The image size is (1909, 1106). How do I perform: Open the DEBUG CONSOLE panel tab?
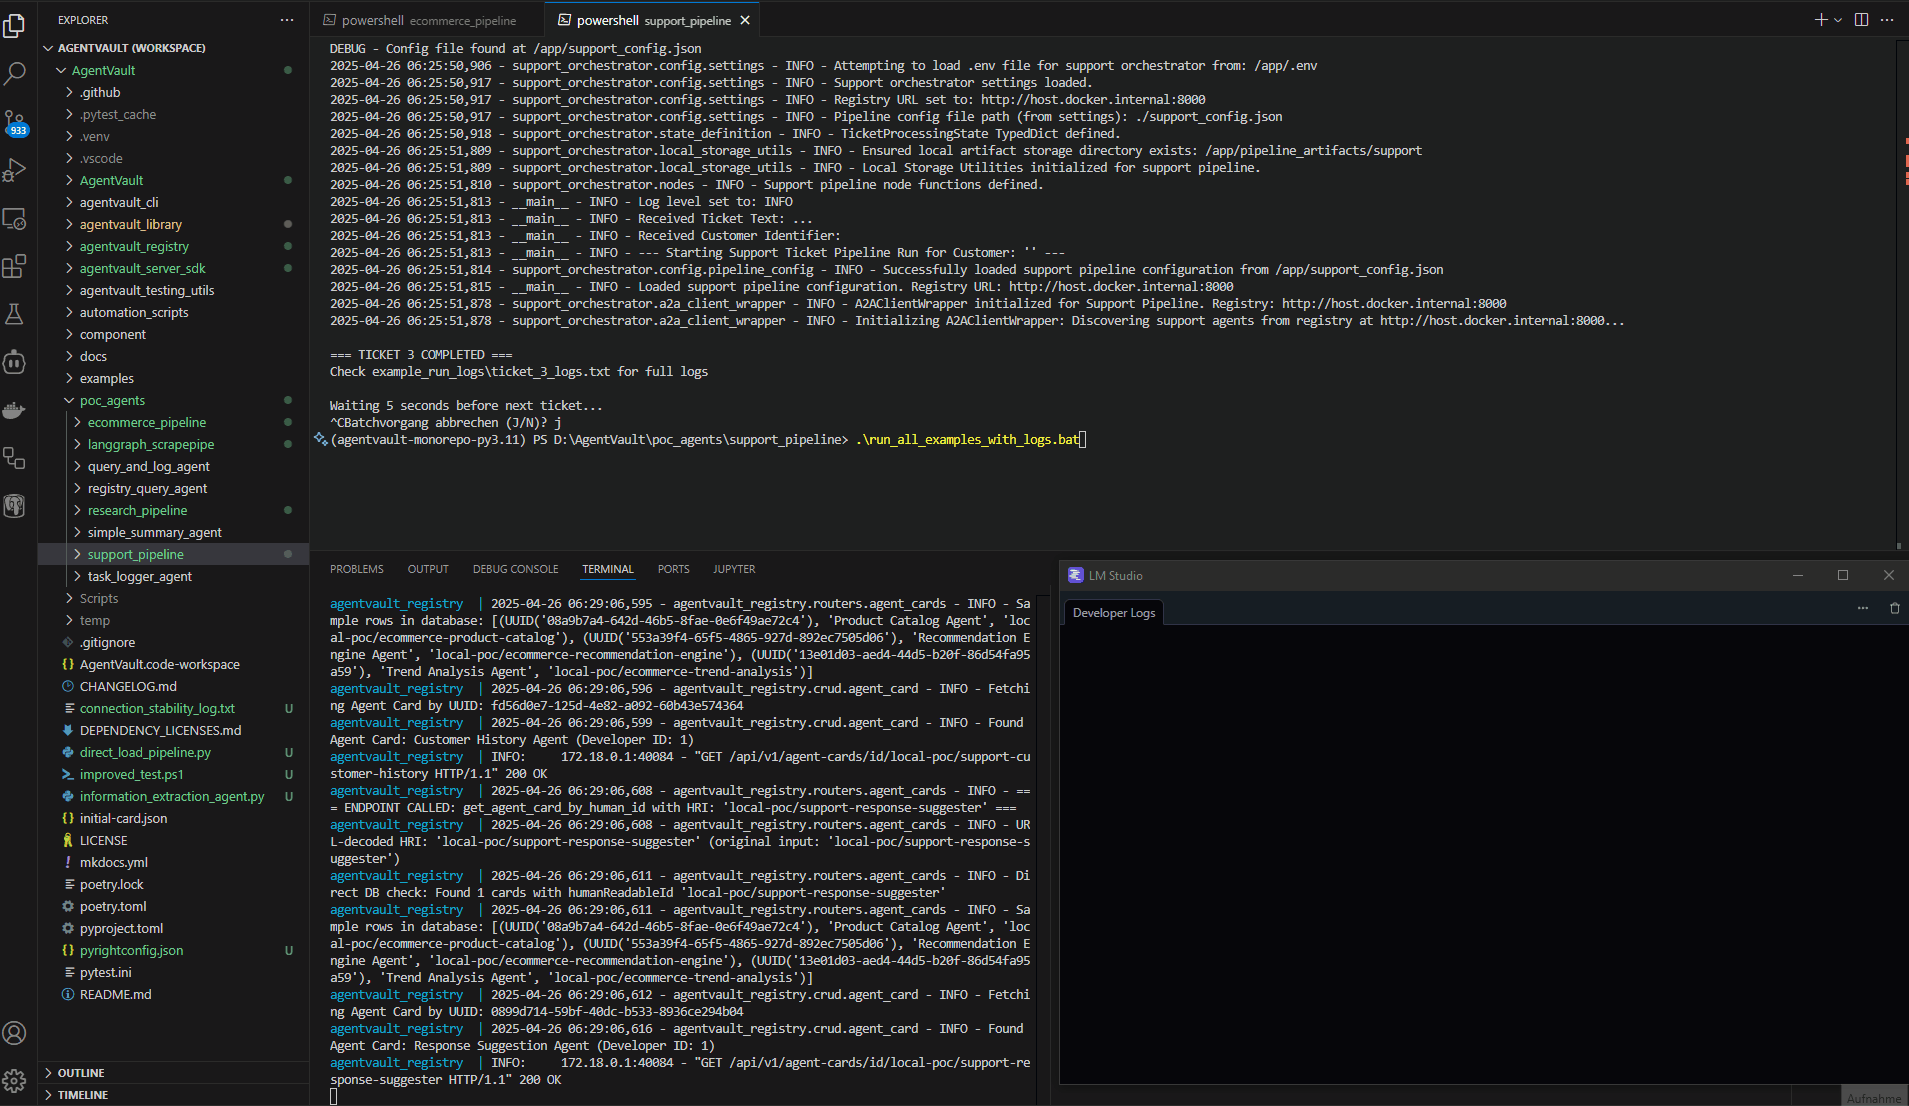tap(515, 569)
